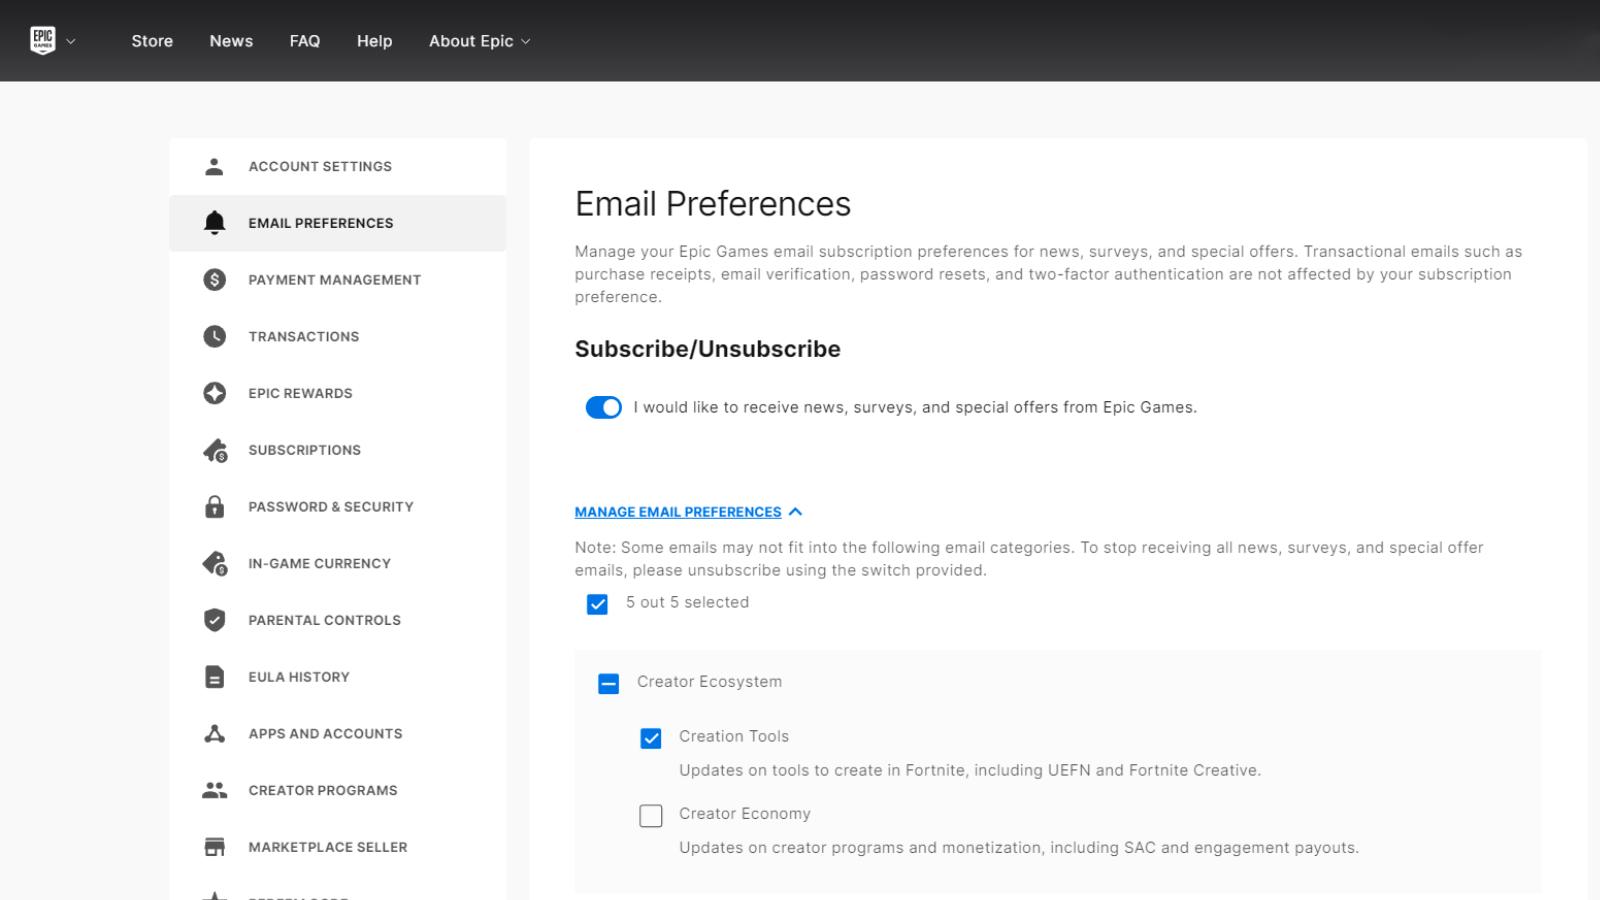Open Subscriptions sidebar label

pos(305,450)
